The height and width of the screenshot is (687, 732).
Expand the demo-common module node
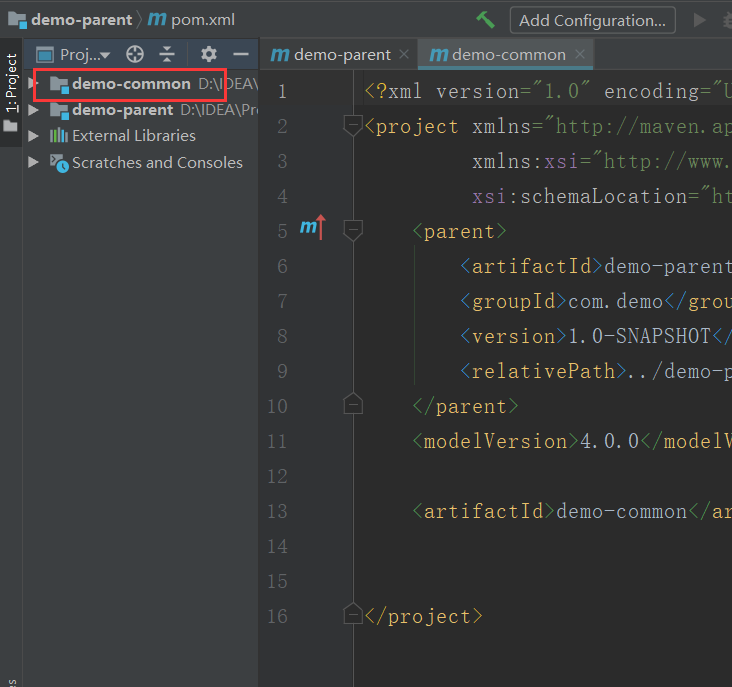click(33, 84)
